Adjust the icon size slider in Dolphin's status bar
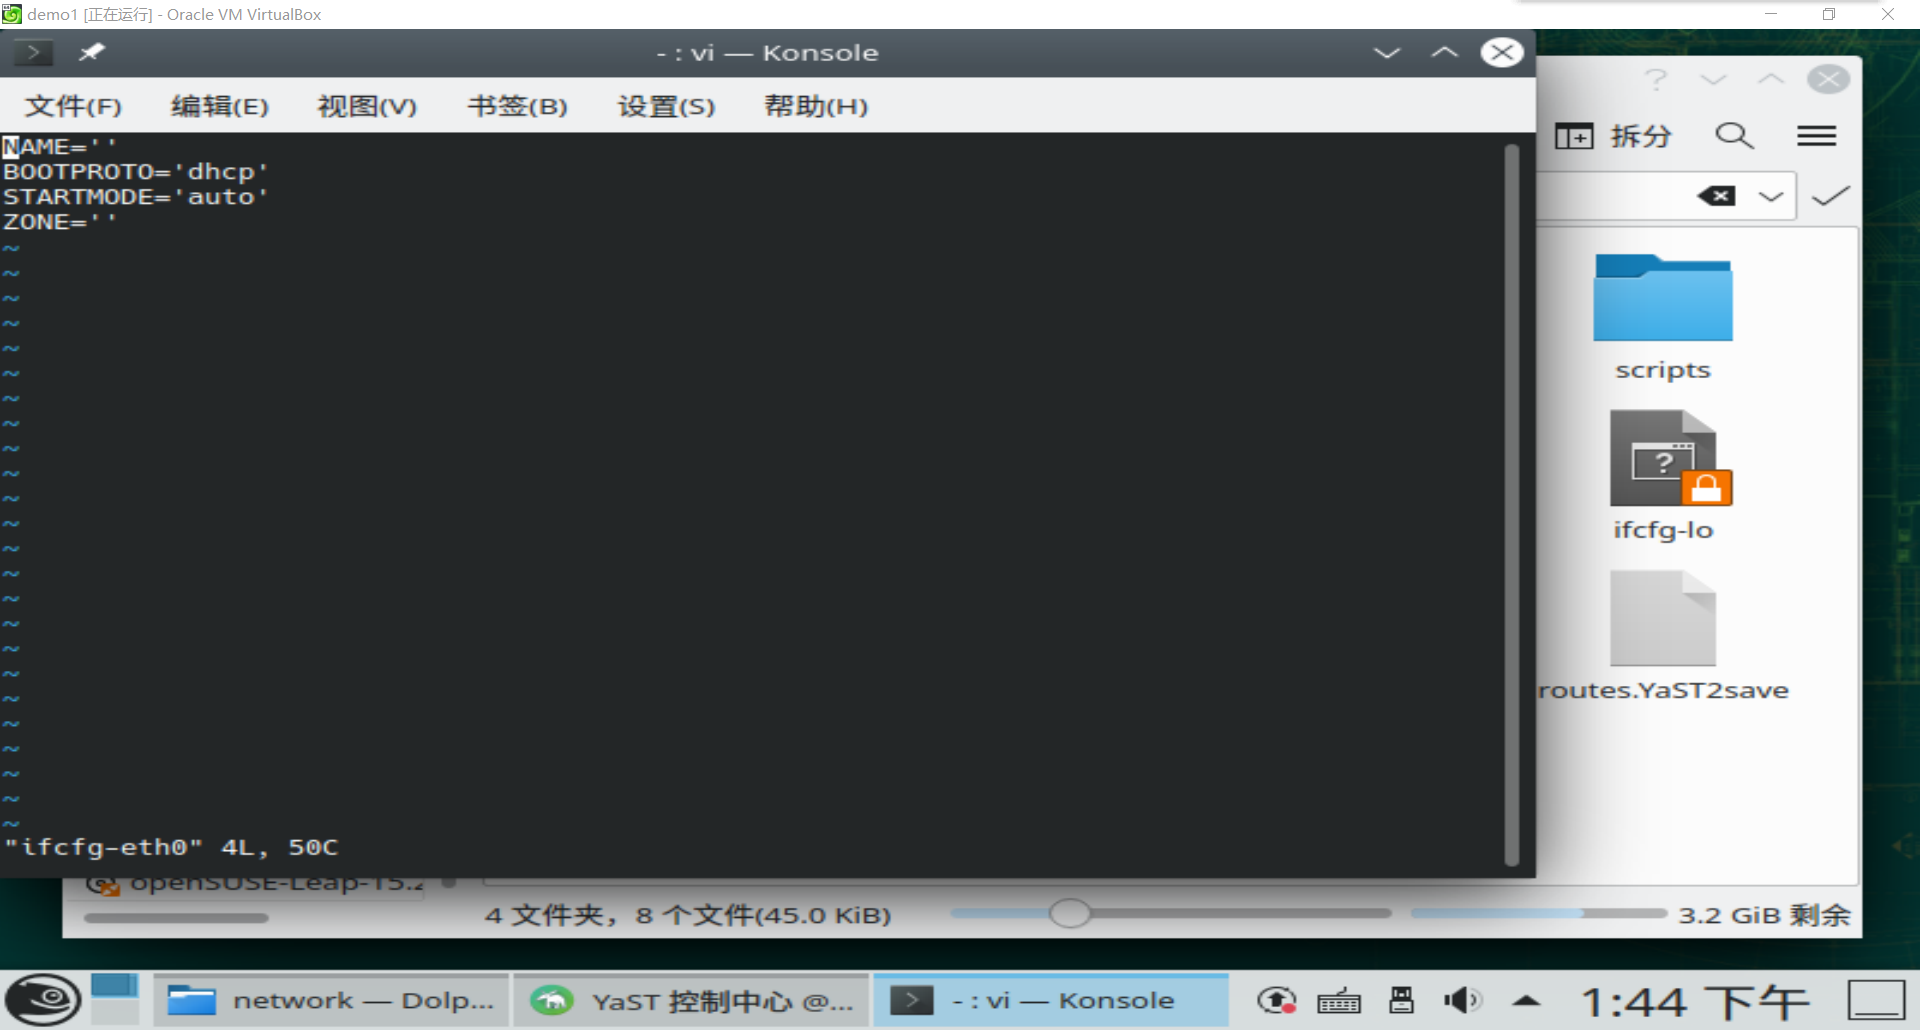This screenshot has width=1920, height=1030. [x=1071, y=913]
